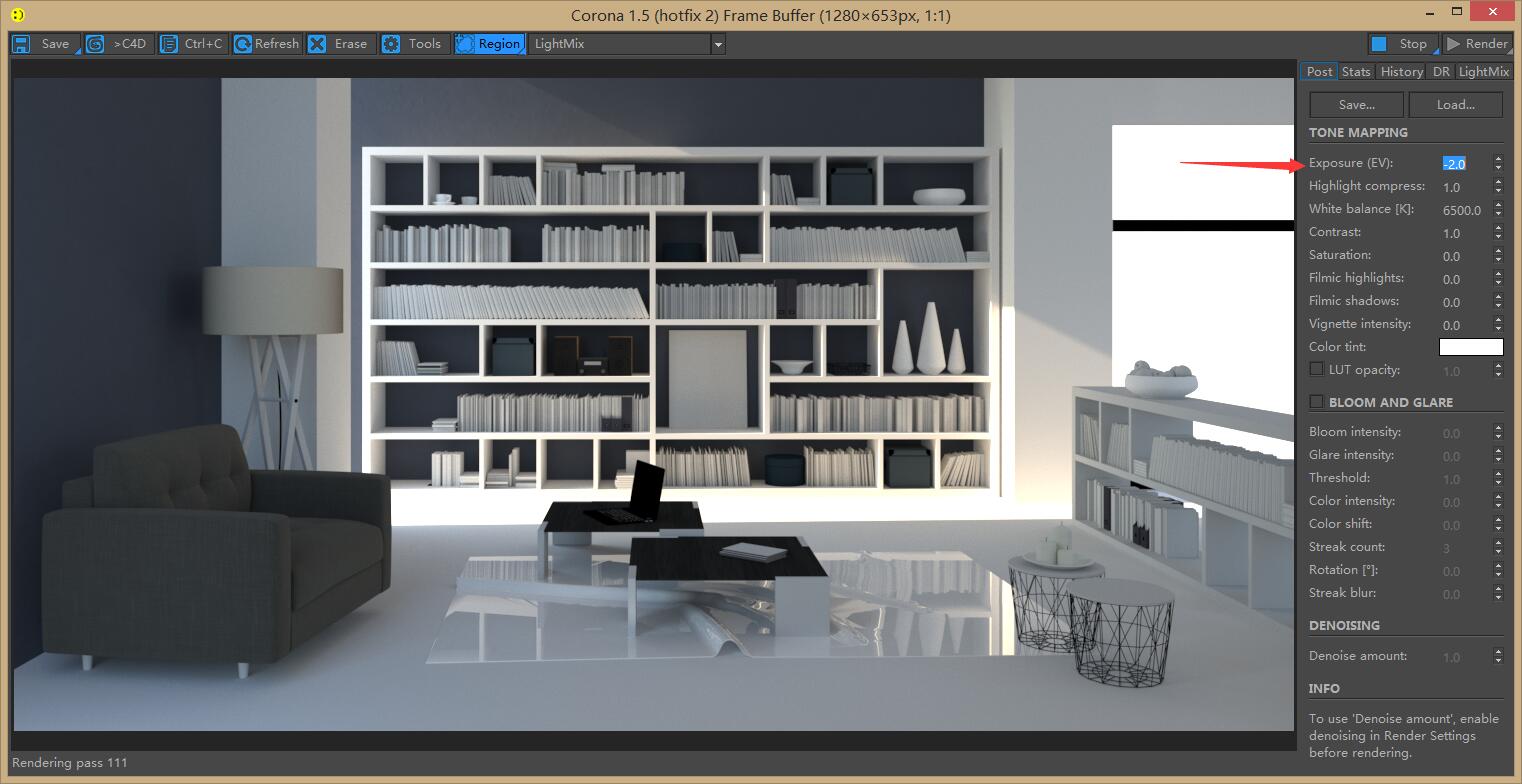Image resolution: width=1522 pixels, height=784 pixels.
Task: Click the Contrast spinner arrows
Action: [1498, 233]
